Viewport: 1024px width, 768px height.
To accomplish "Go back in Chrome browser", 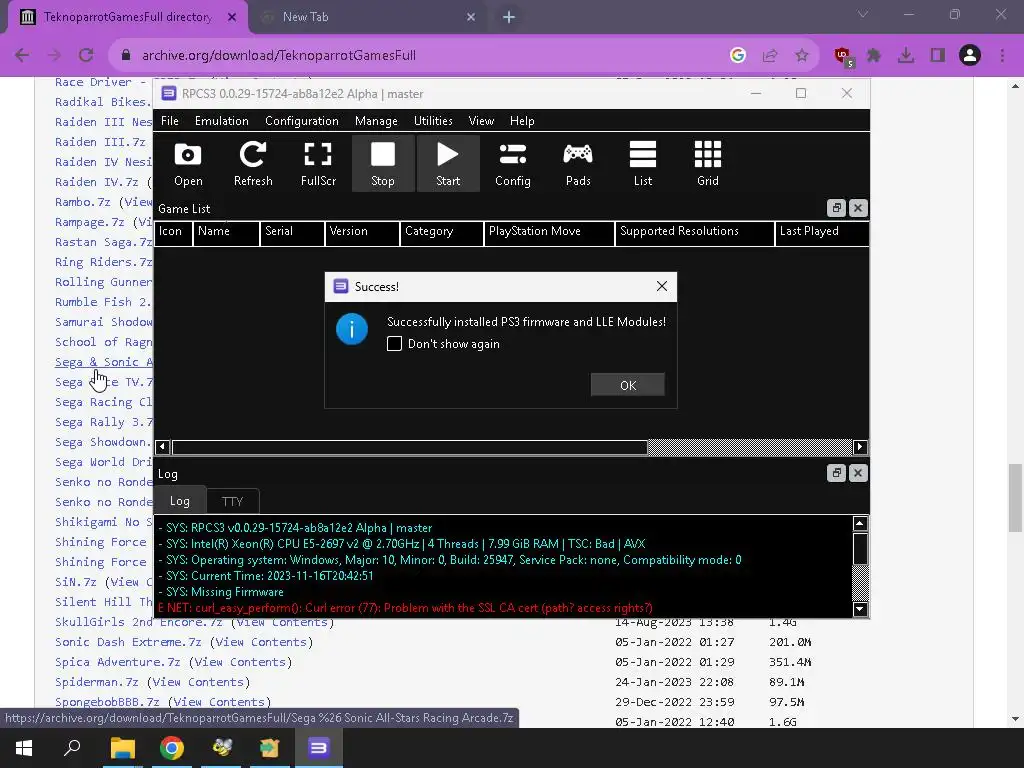I will click(x=22, y=56).
